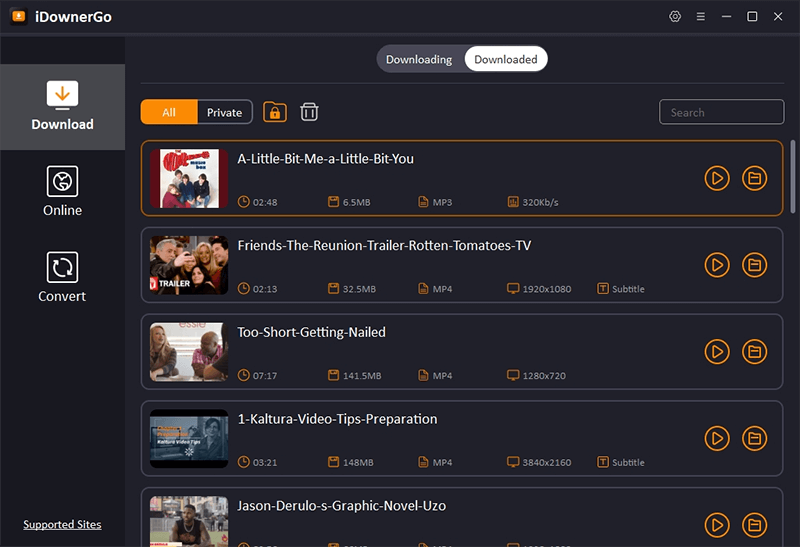Click the trash delete icon

[x=310, y=112]
